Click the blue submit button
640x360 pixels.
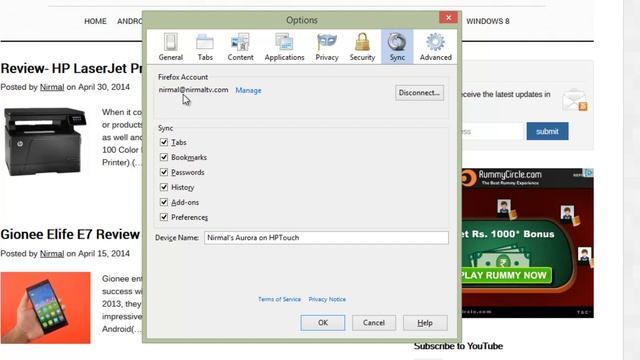click(547, 131)
